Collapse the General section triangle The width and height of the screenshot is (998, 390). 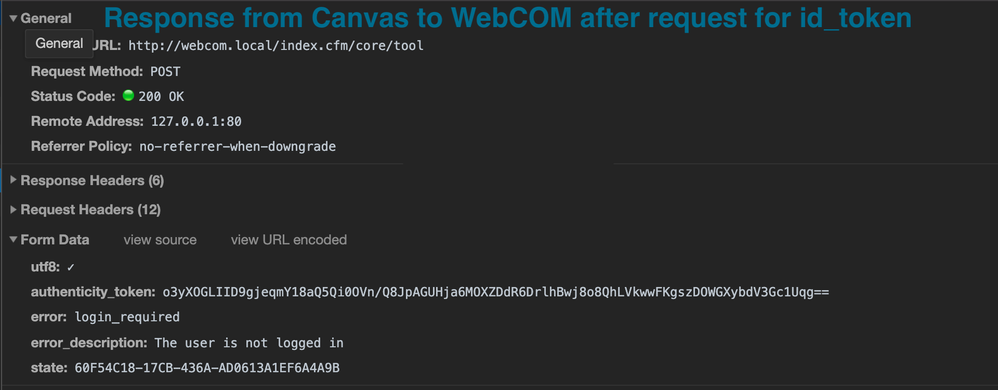[13, 18]
